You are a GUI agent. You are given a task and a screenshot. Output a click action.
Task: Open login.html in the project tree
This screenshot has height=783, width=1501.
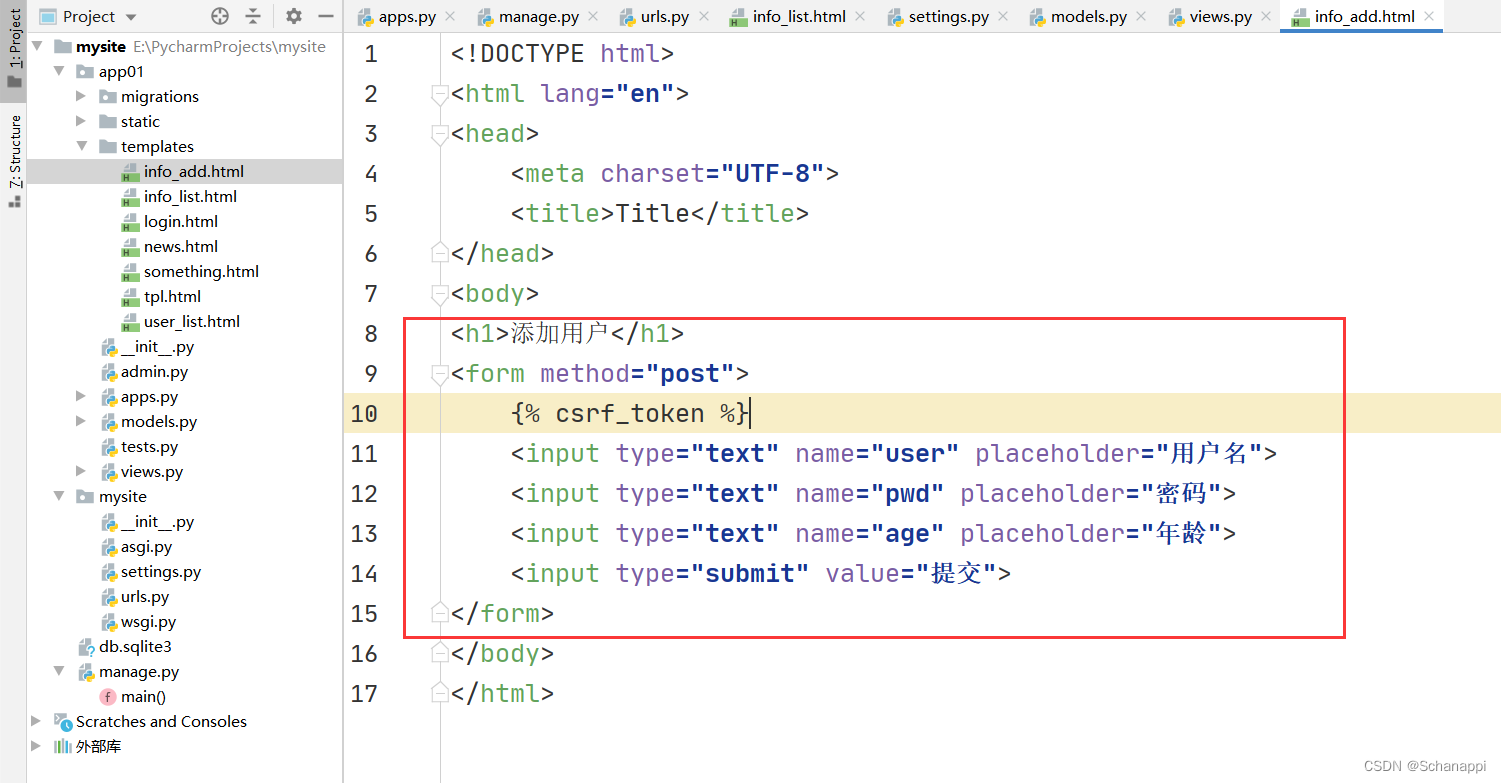(180, 221)
